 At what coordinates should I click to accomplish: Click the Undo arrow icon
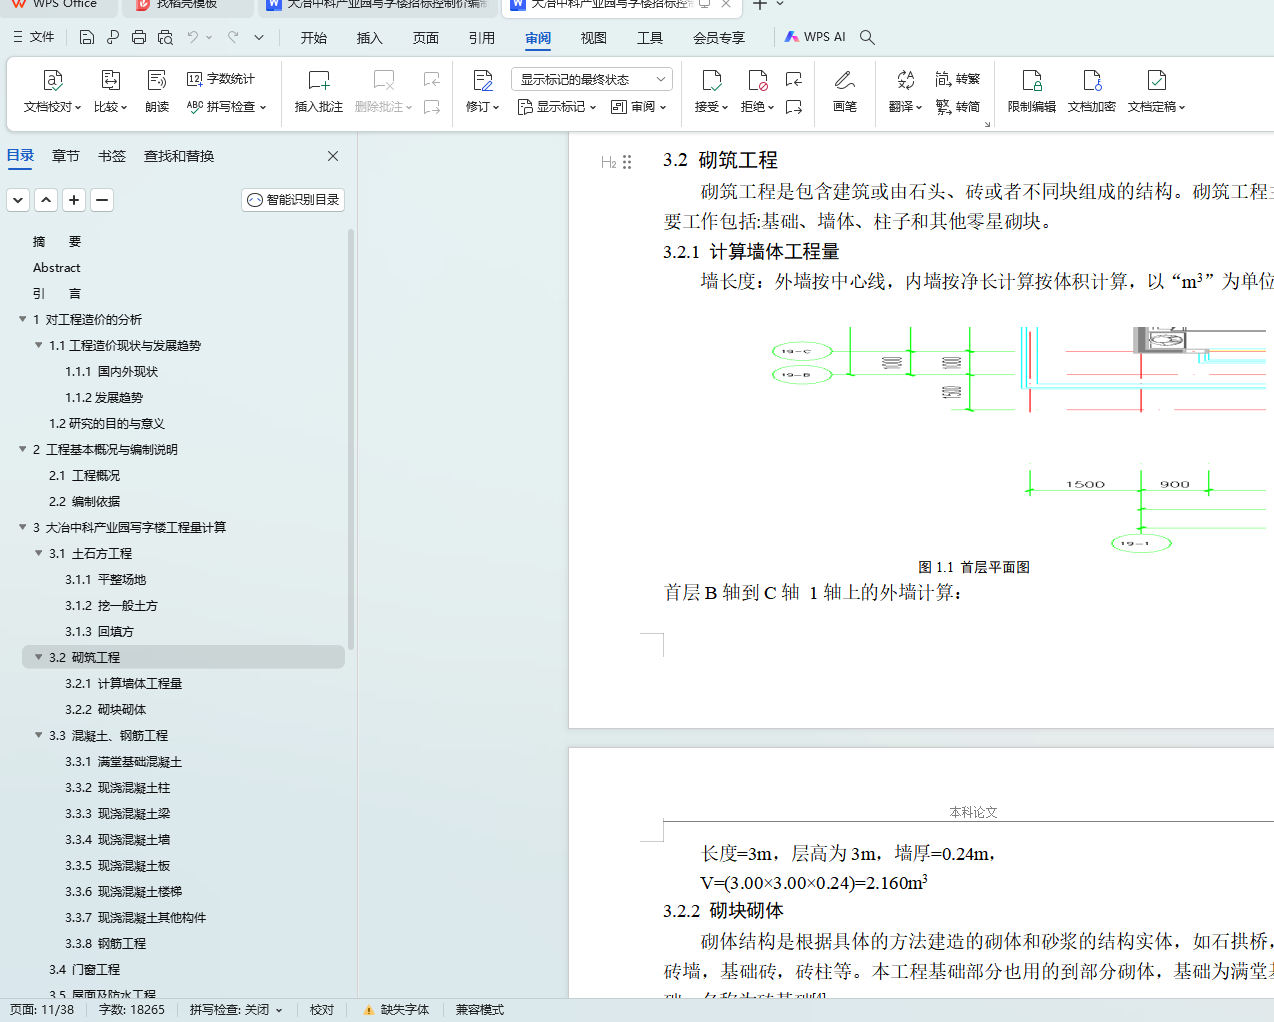(x=193, y=37)
